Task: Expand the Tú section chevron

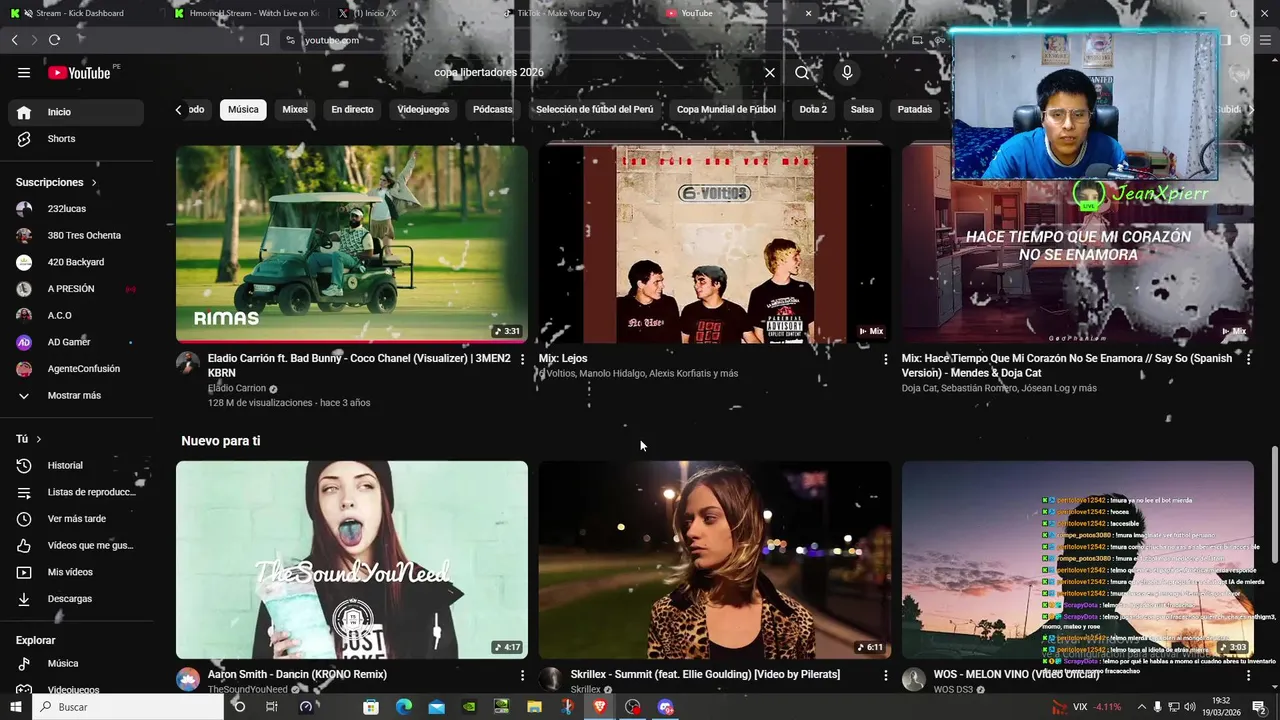Action: (39, 439)
